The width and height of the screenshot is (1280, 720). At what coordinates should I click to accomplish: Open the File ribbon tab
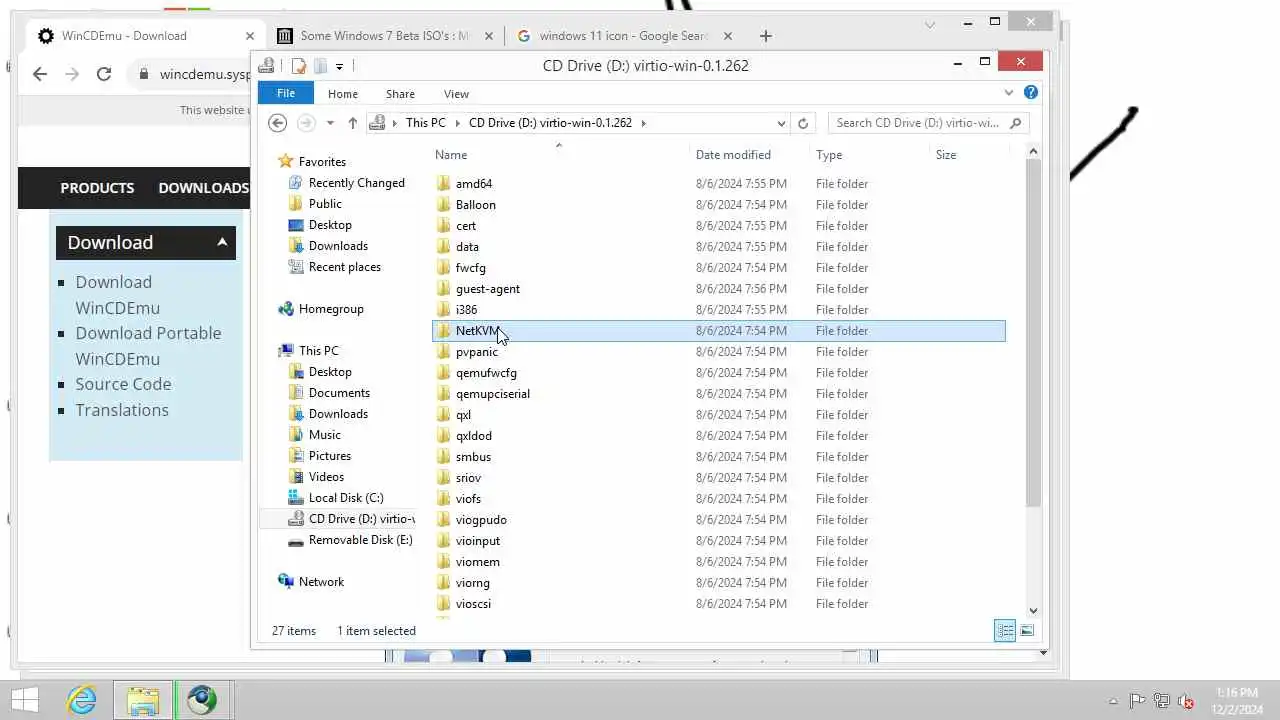[286, 93]
